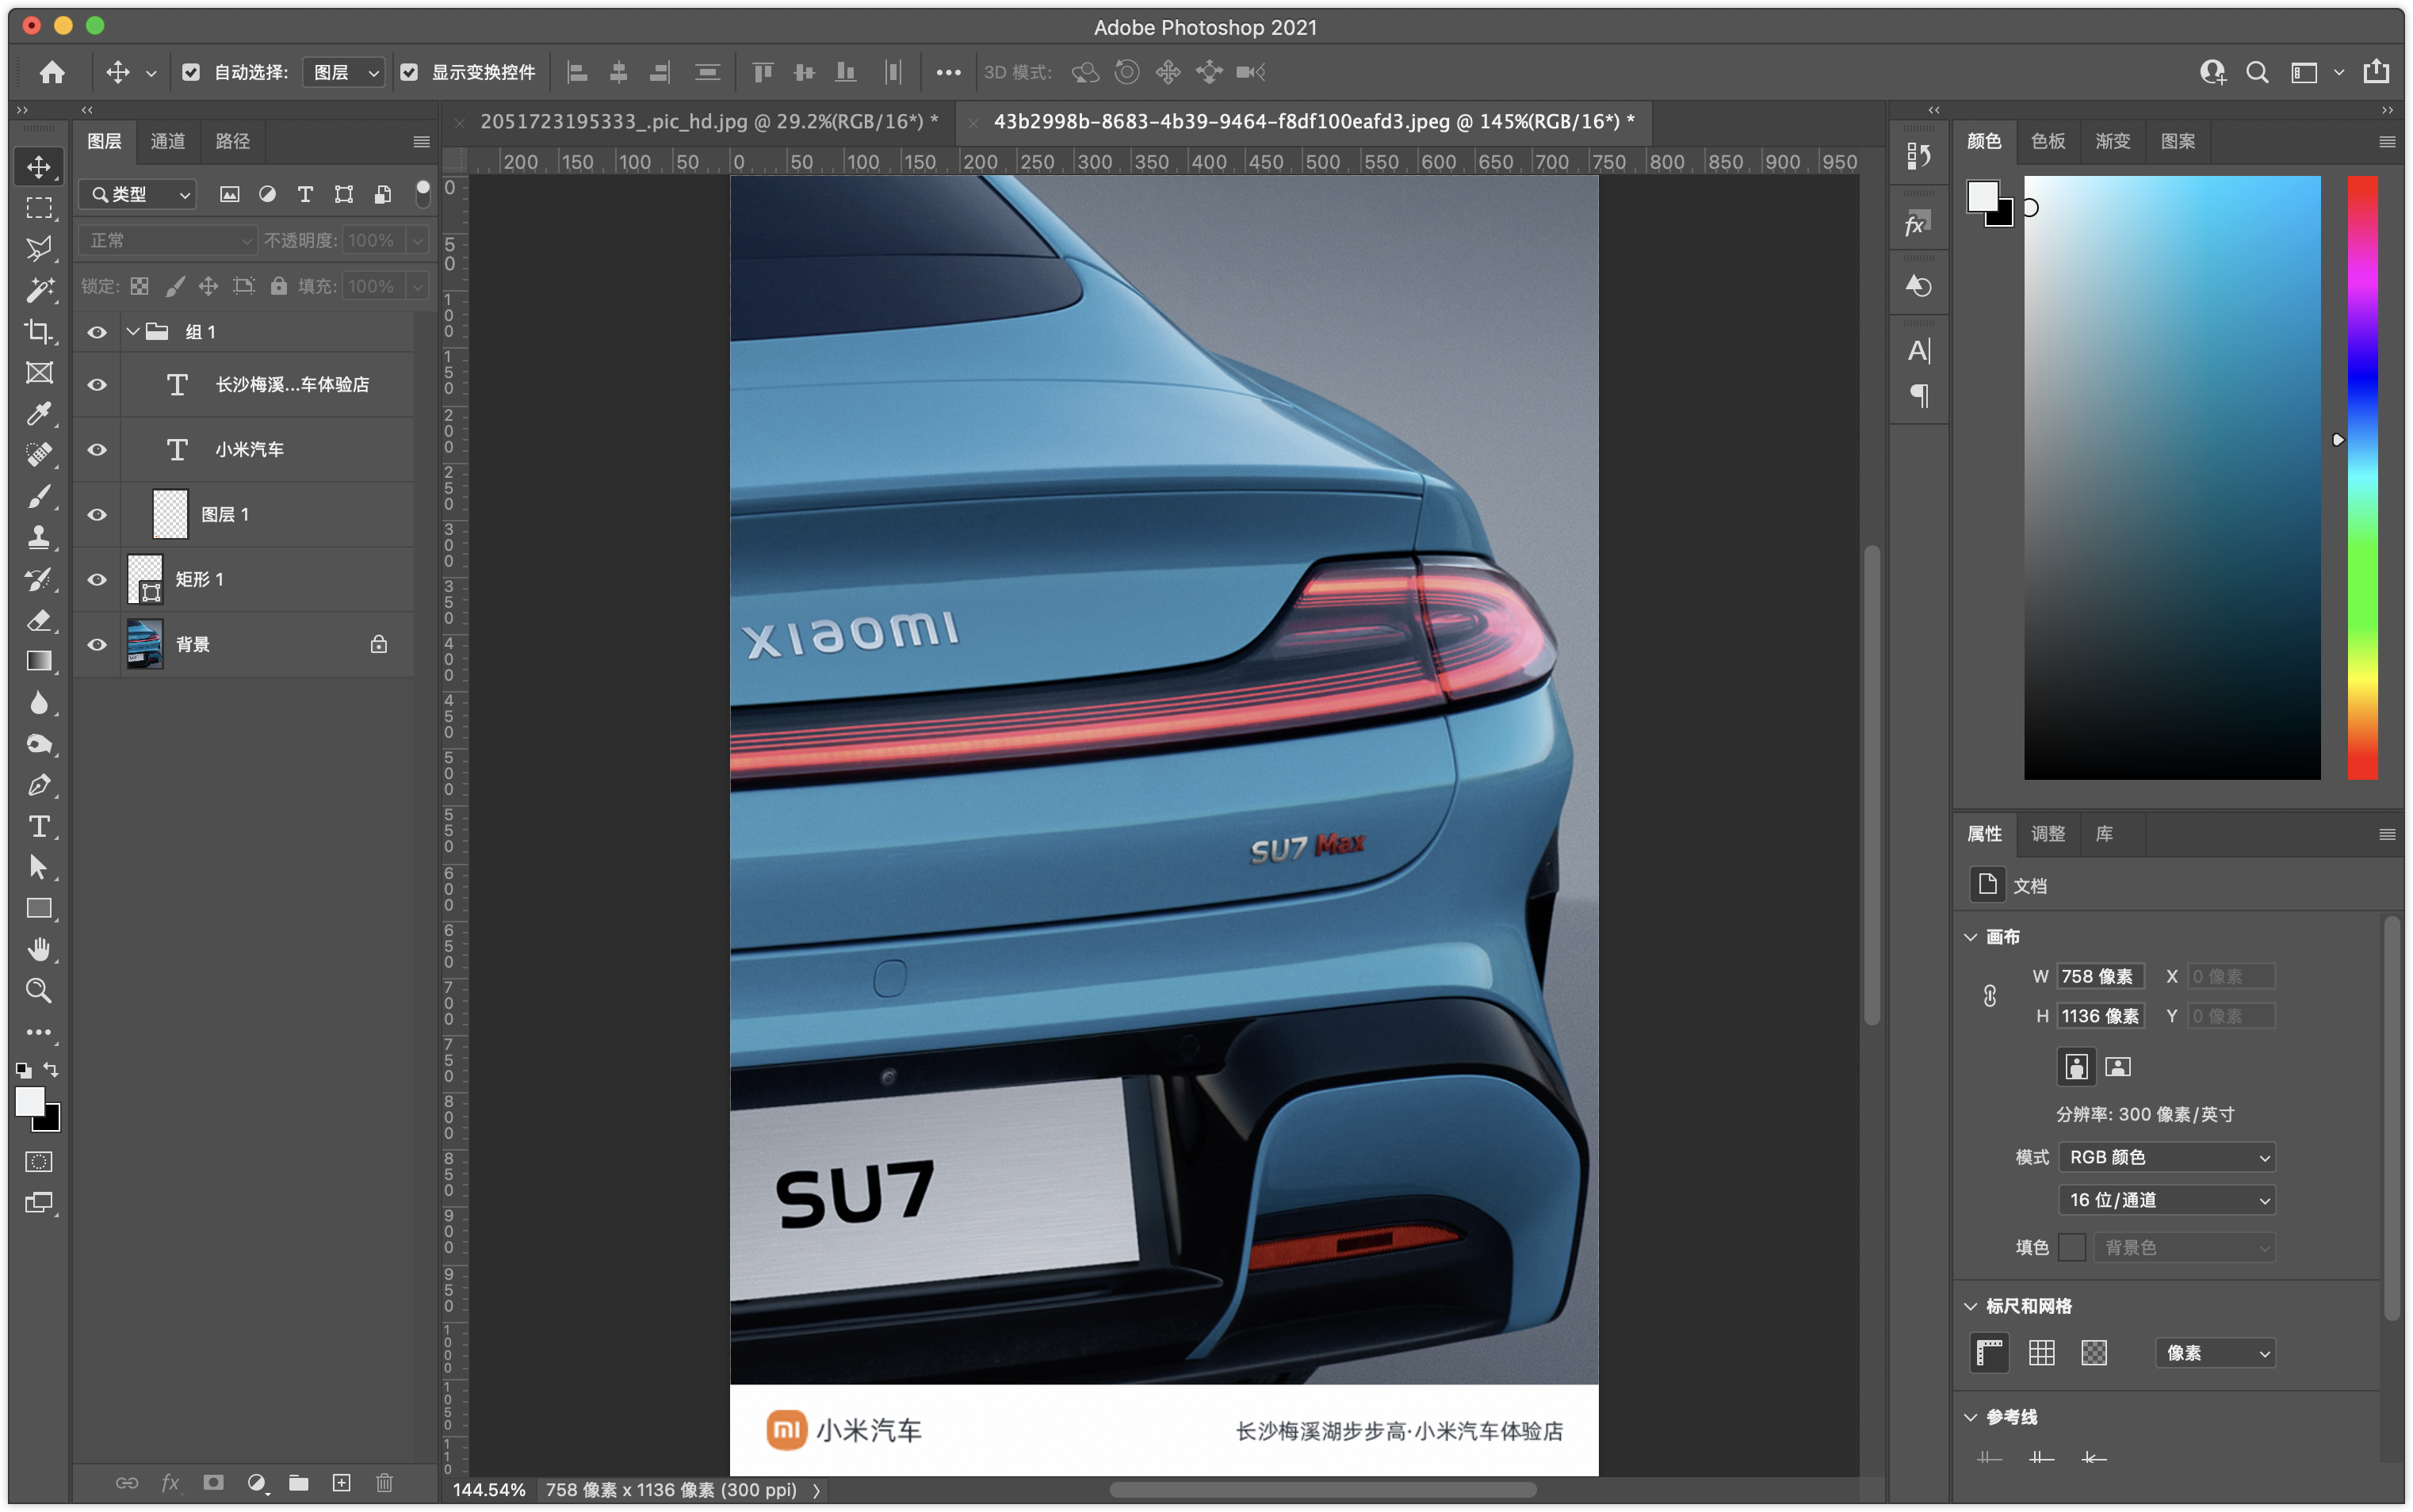
Task: Collapse the 标尺和网格 section
Action: point(1970,1306)
